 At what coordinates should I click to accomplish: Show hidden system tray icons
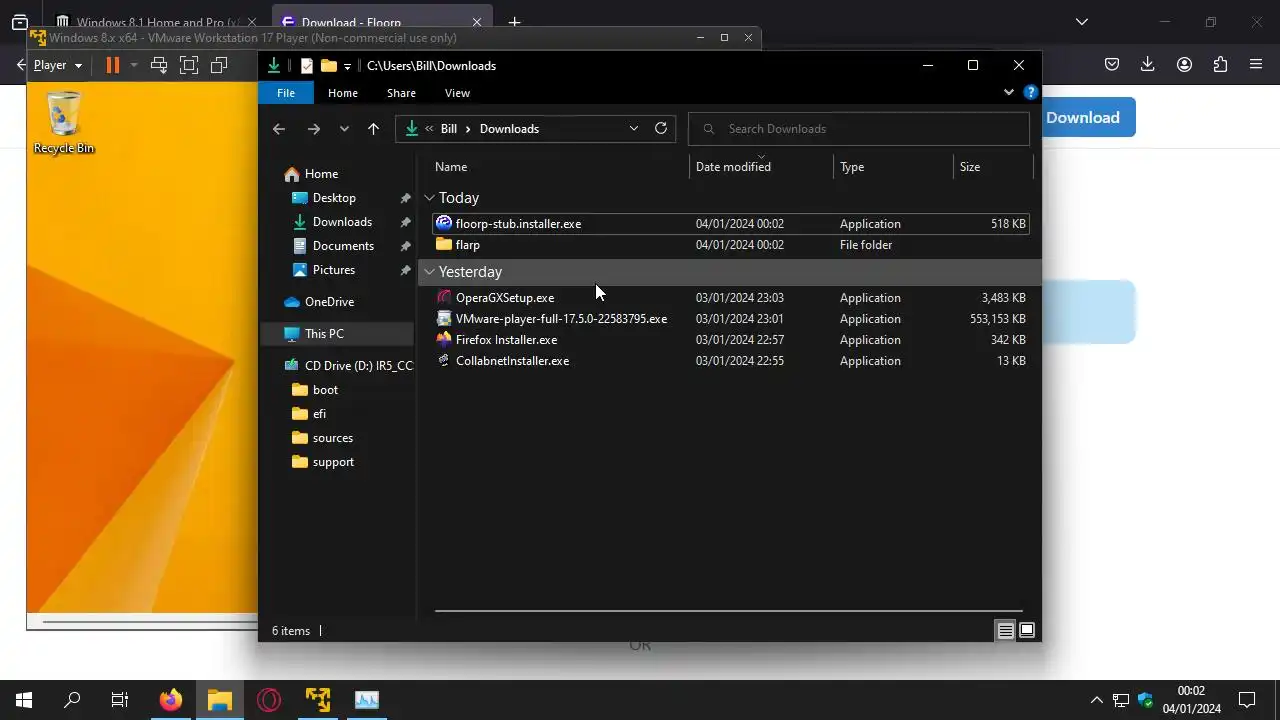pyautogui.click(x=1097, y=700)
